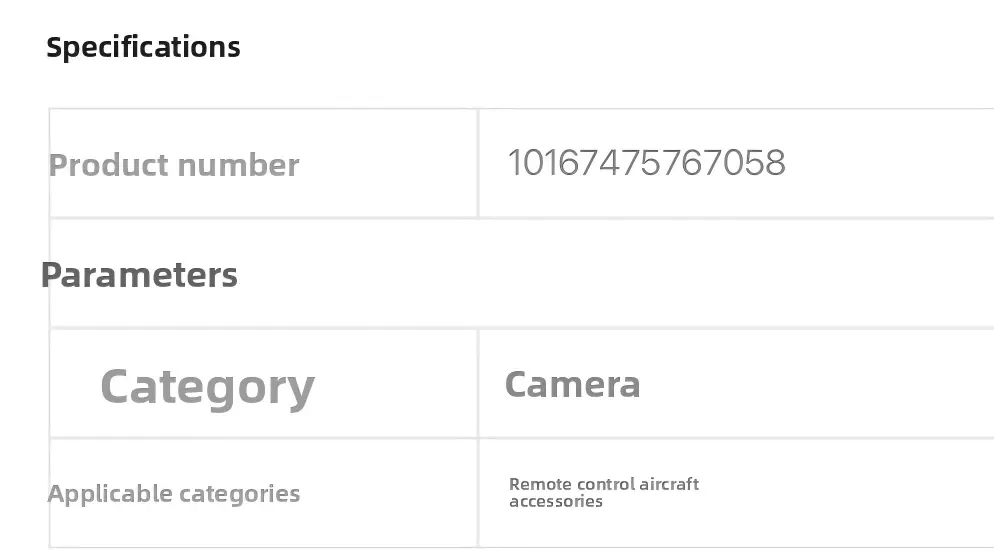Click the empty cell right of Parameters heading
This screenshot has height=559, width=994.
tap(700, 273)
